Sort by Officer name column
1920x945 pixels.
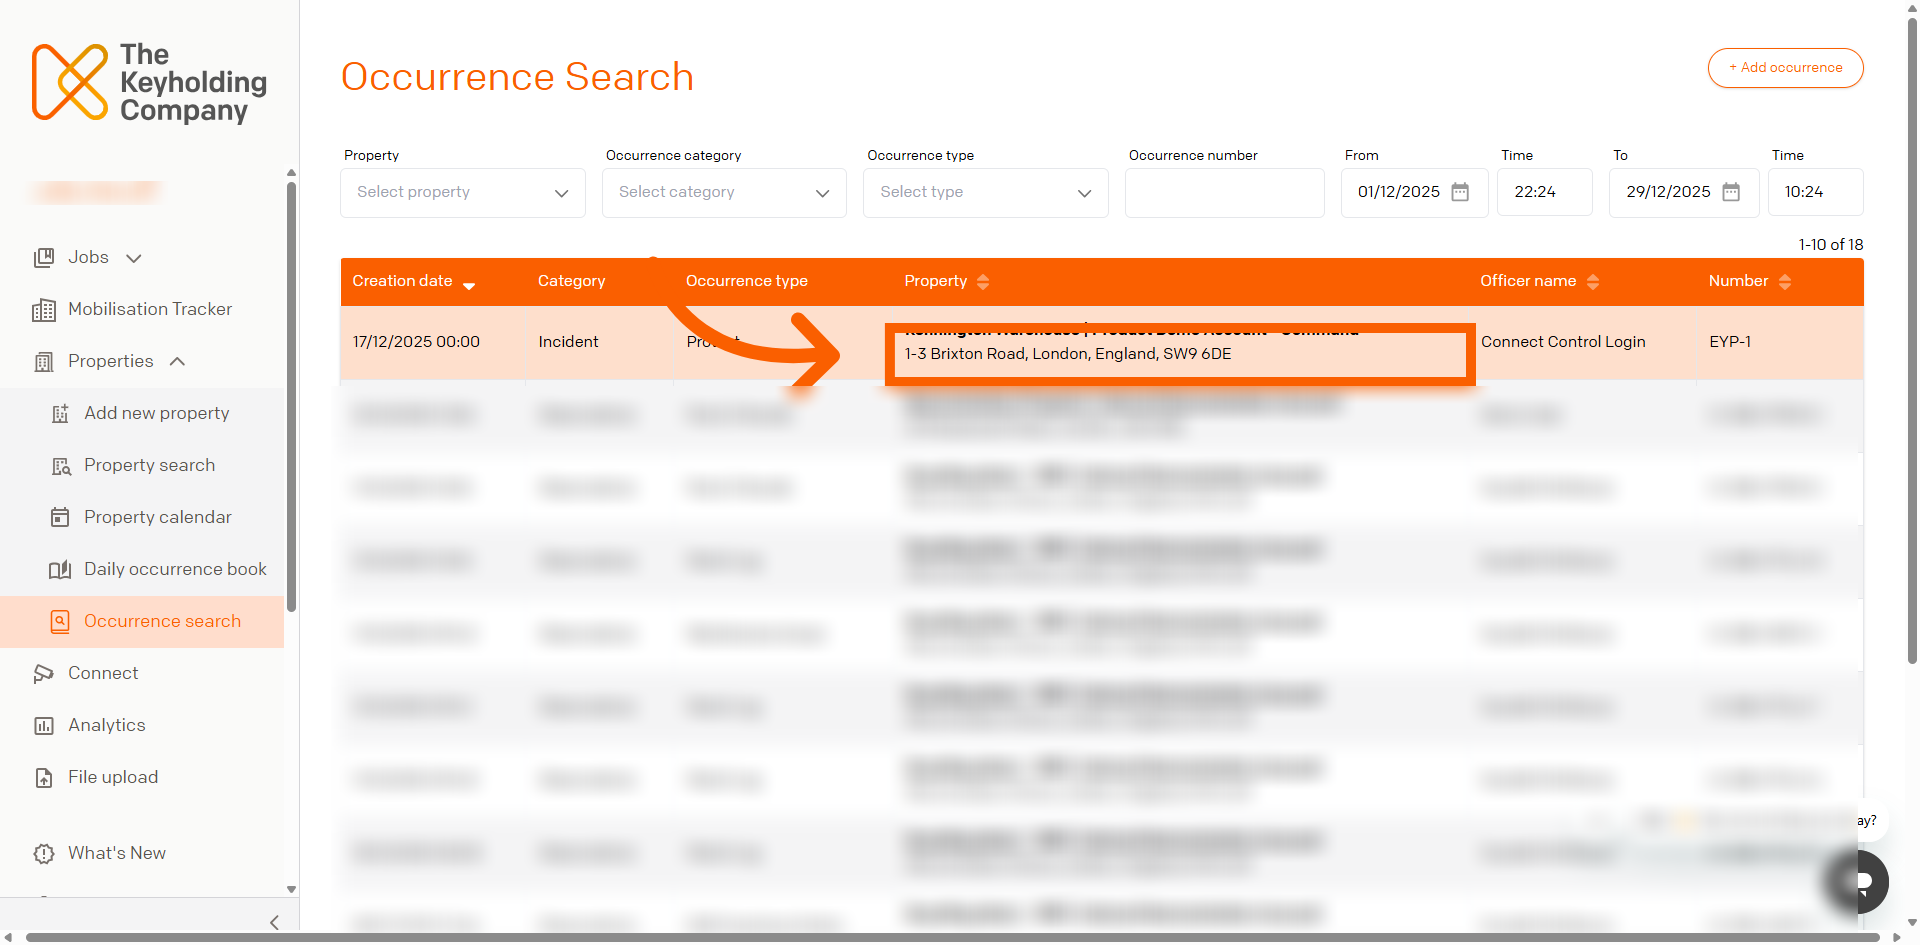coord(1528,281)
